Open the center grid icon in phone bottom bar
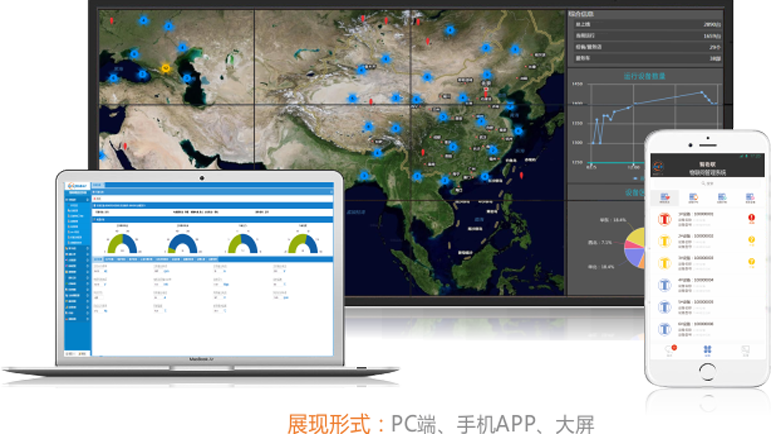 pos(707,349)
